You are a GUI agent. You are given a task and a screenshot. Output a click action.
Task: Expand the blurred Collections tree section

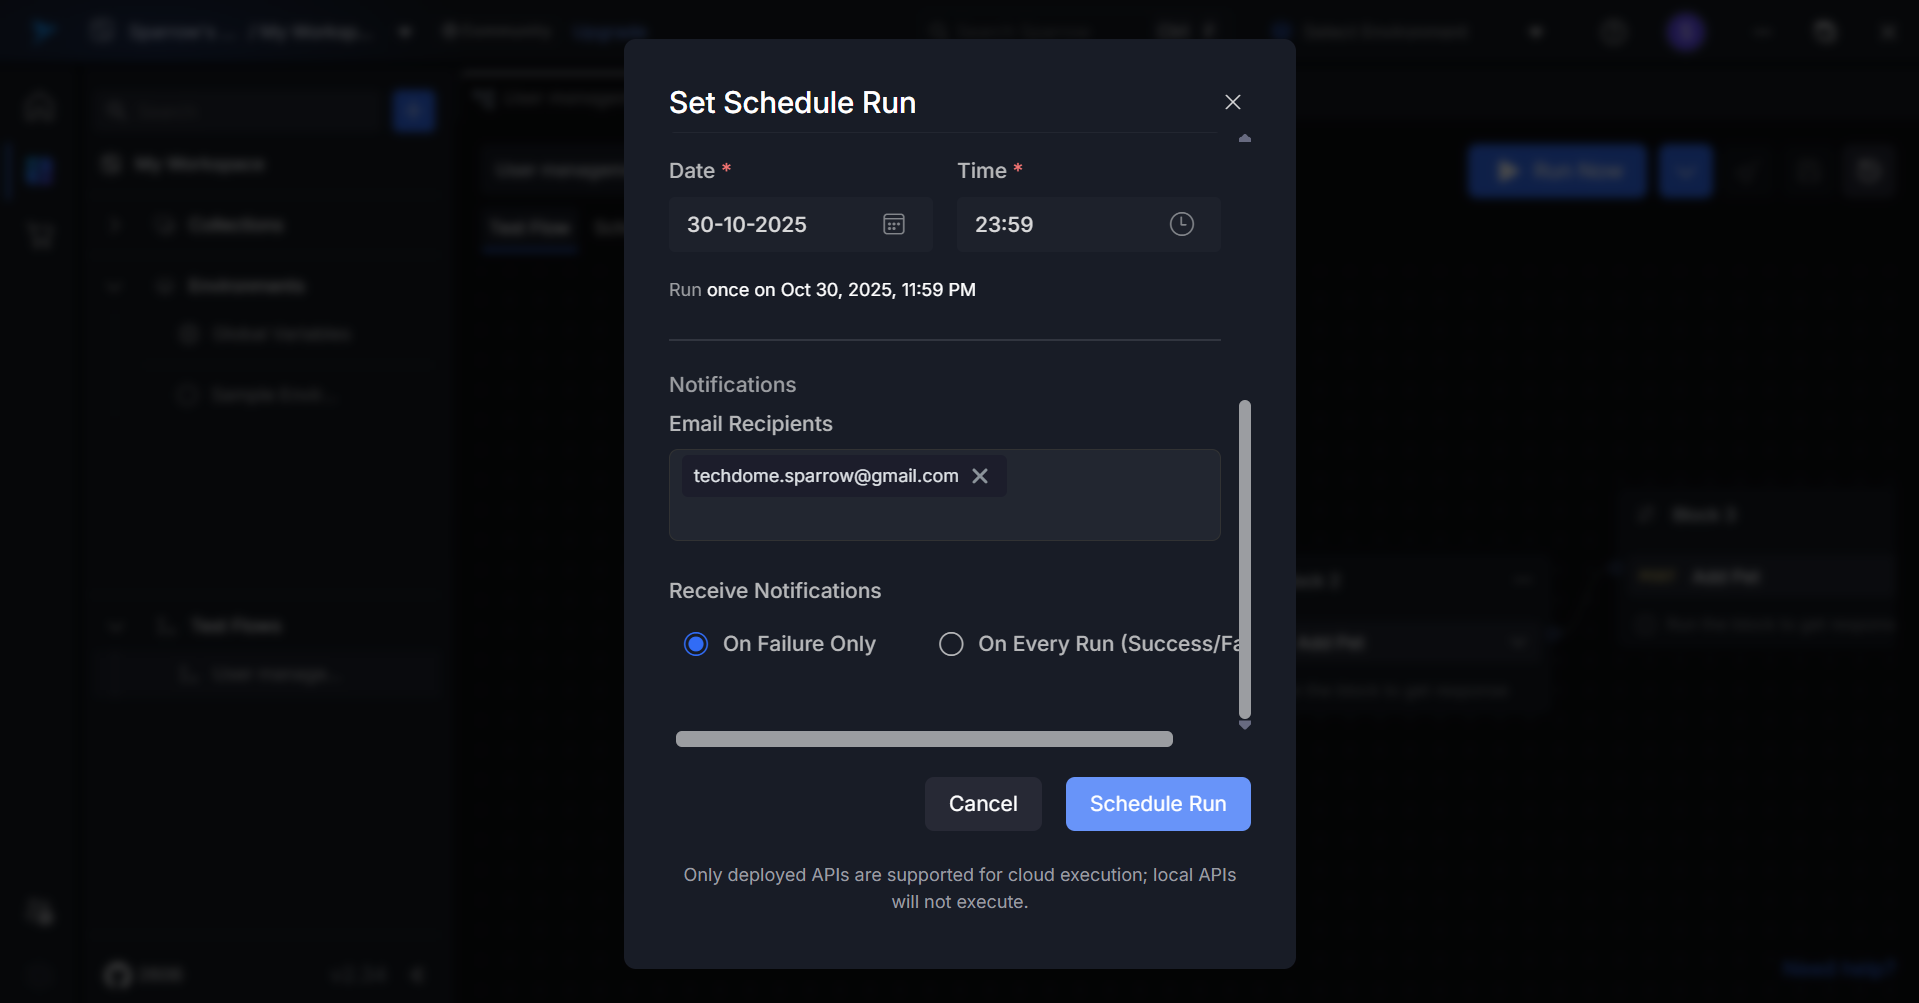click(x=116, y=225)
